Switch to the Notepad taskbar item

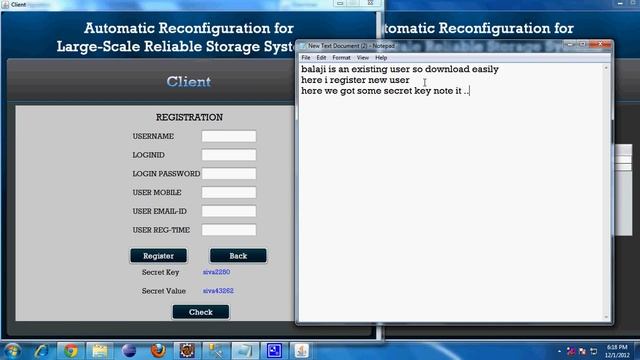click(245, 351)
